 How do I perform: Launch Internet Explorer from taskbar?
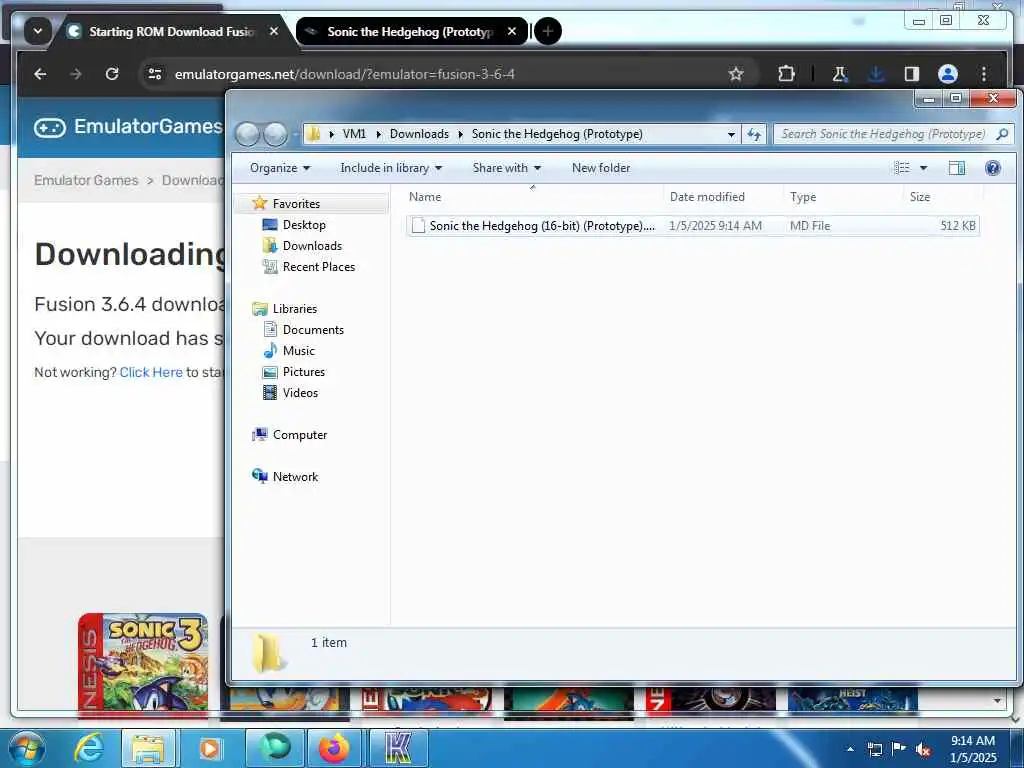(88, 748)
